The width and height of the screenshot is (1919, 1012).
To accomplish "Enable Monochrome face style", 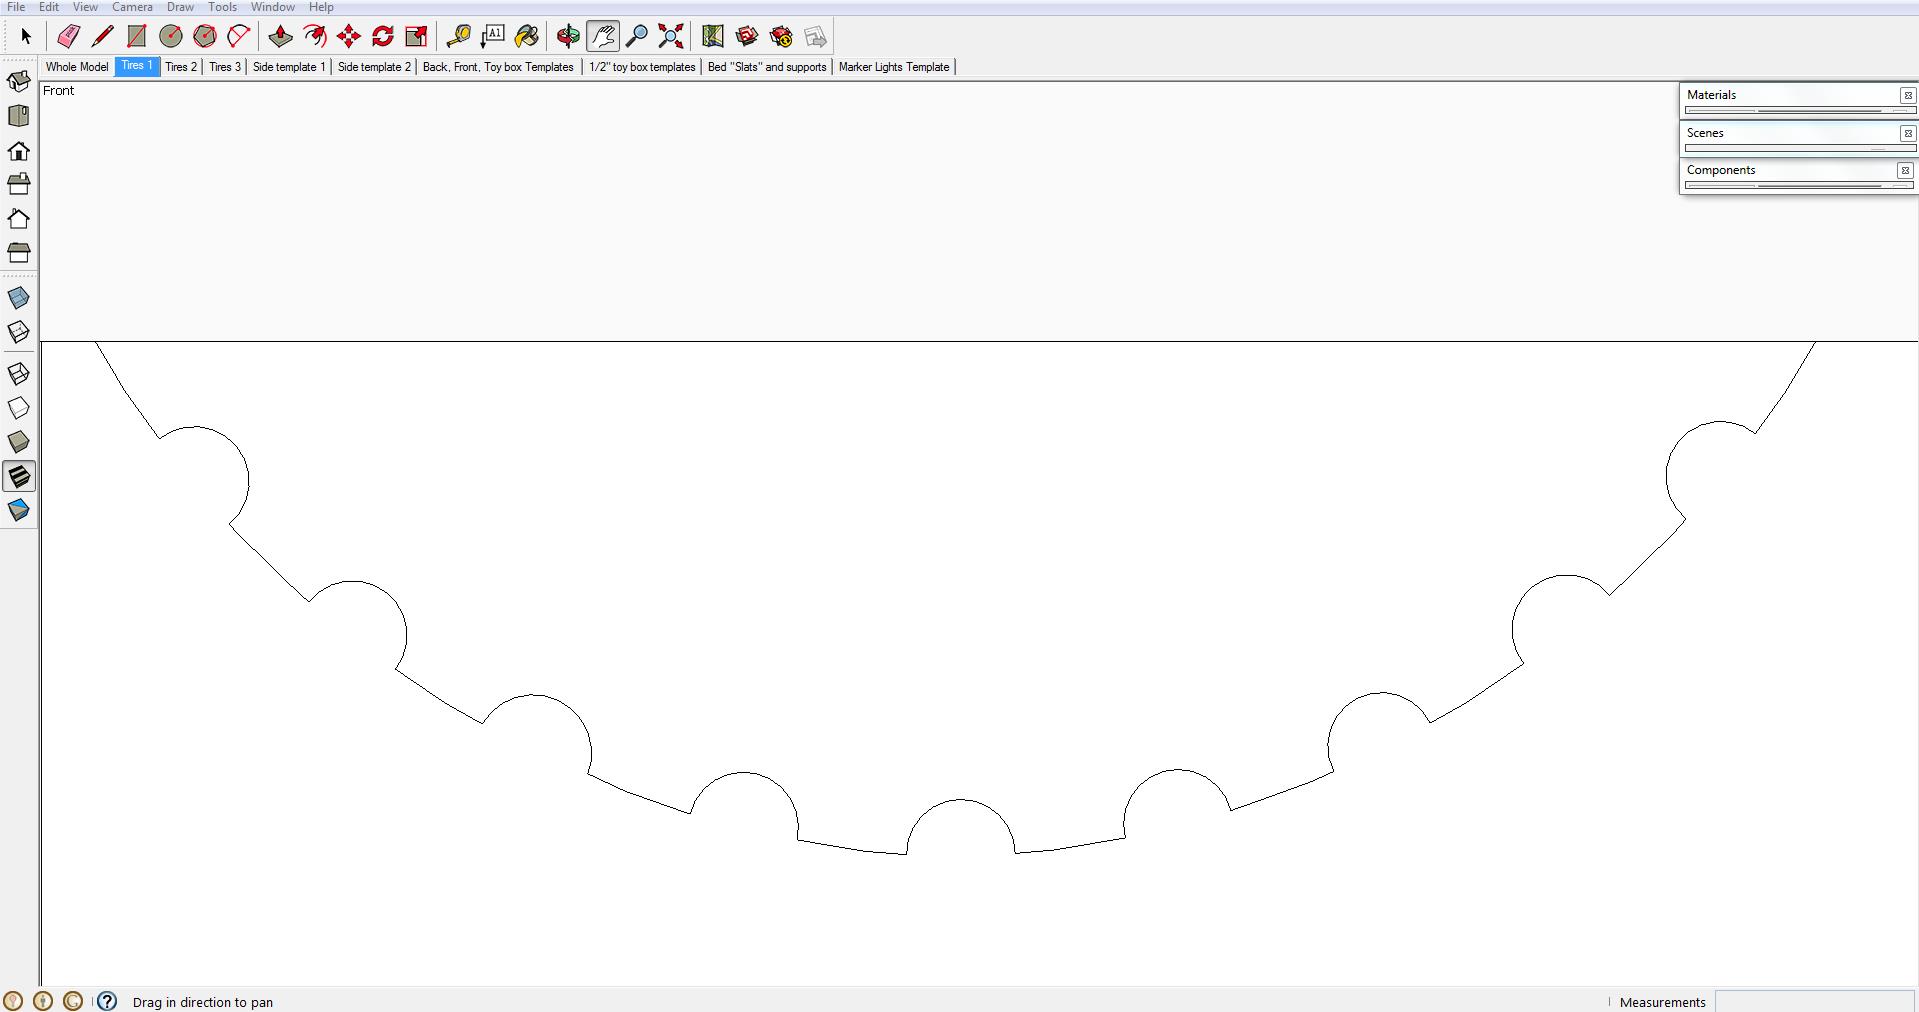I will coord(19,511).
